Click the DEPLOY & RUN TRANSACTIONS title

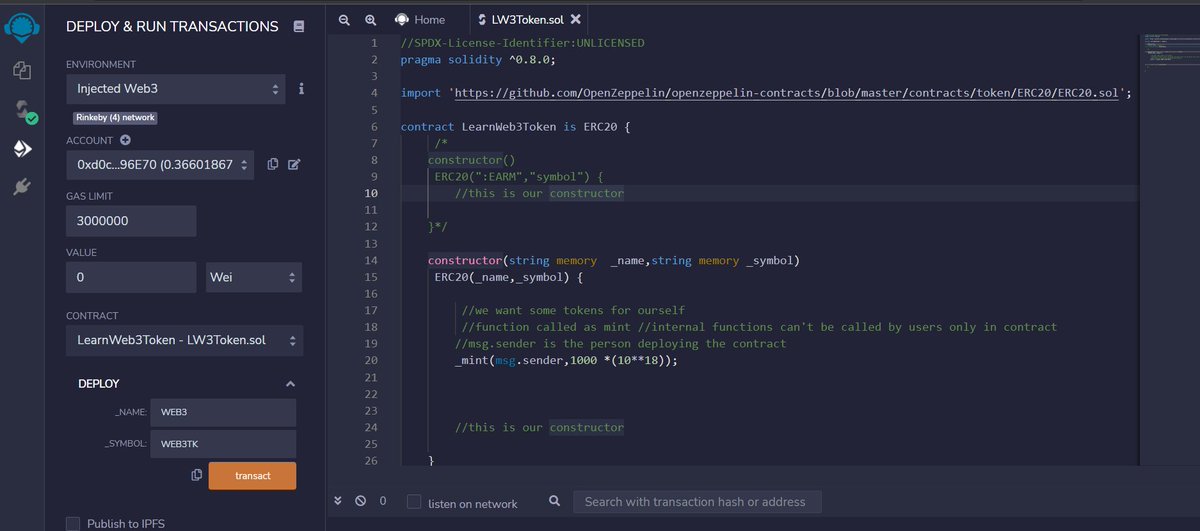coord(172,27)
